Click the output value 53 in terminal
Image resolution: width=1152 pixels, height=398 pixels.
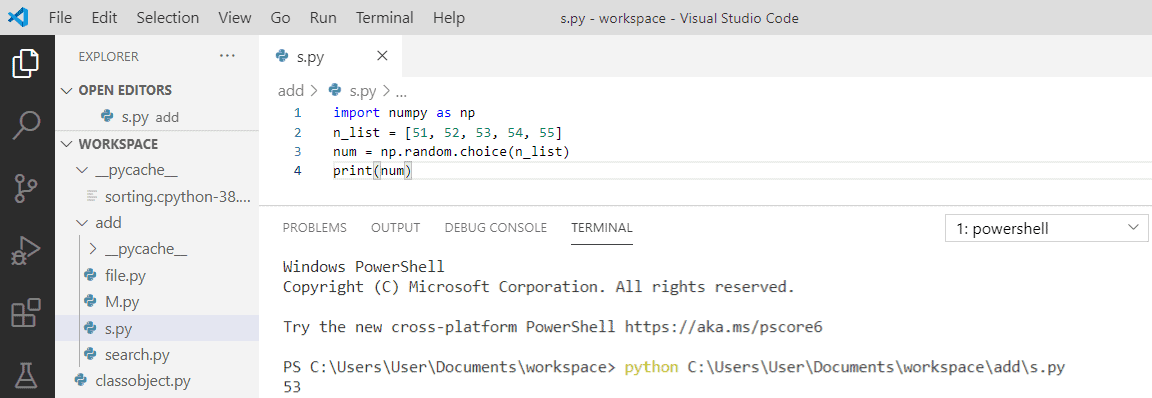point(292,387)
